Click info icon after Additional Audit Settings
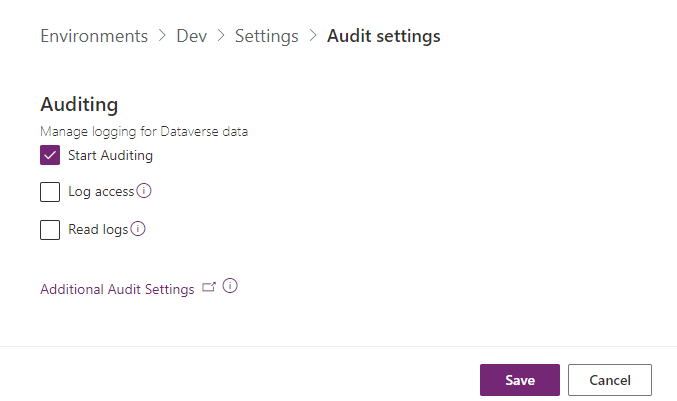Viewport: 677px width, 401px height. tap(230, 286)
